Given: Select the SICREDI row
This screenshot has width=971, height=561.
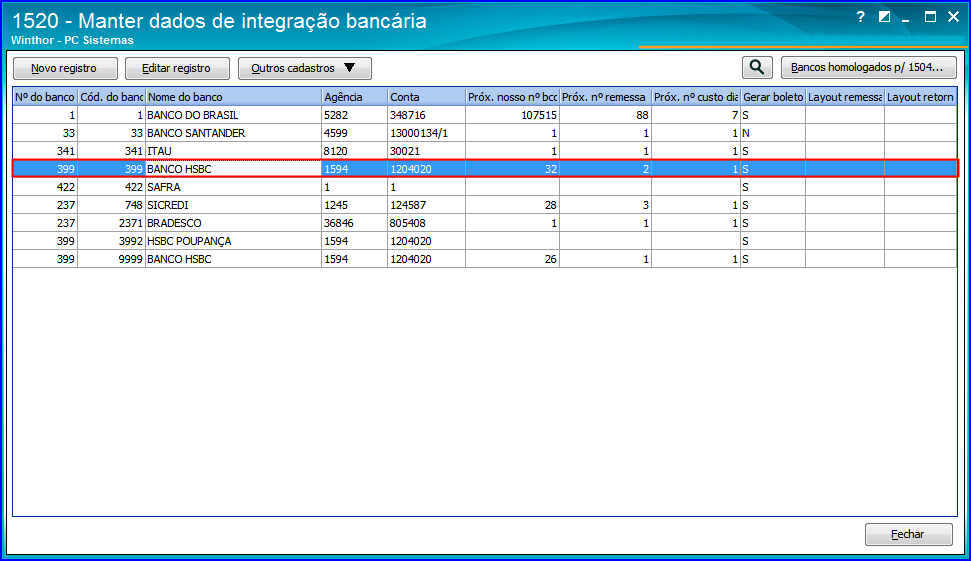Looking at the screenshot, I should [x=485, y=205].
